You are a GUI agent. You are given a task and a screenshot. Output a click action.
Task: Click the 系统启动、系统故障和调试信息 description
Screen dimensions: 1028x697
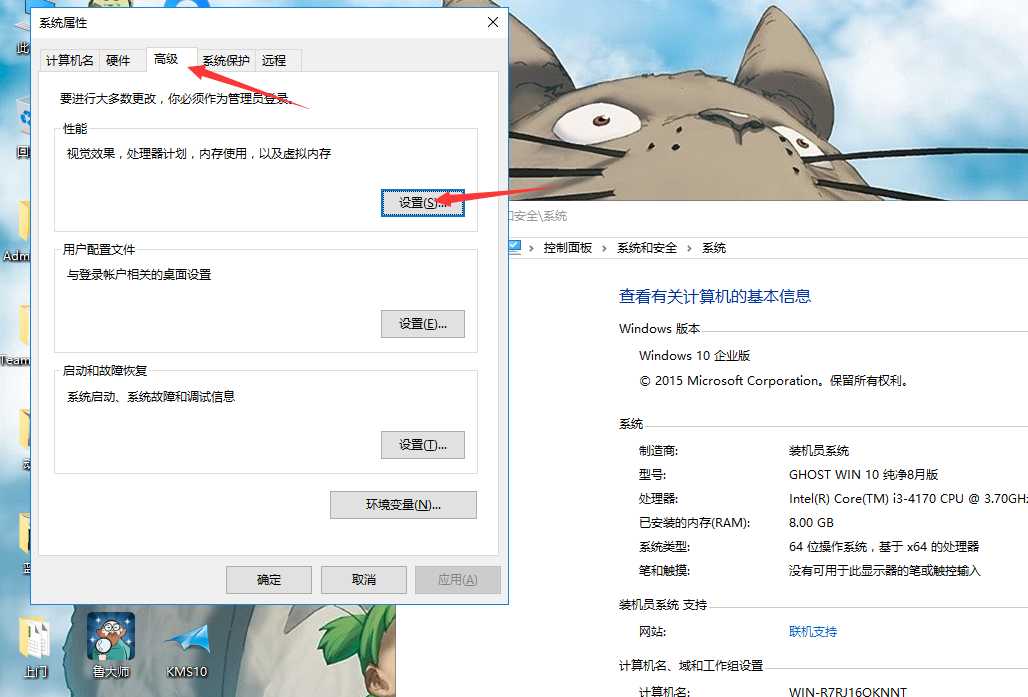pos(151,397)
